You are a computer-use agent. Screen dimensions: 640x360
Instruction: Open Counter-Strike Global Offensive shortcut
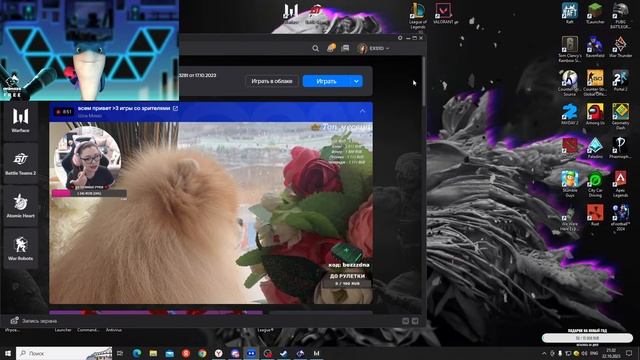click(595, 83)
